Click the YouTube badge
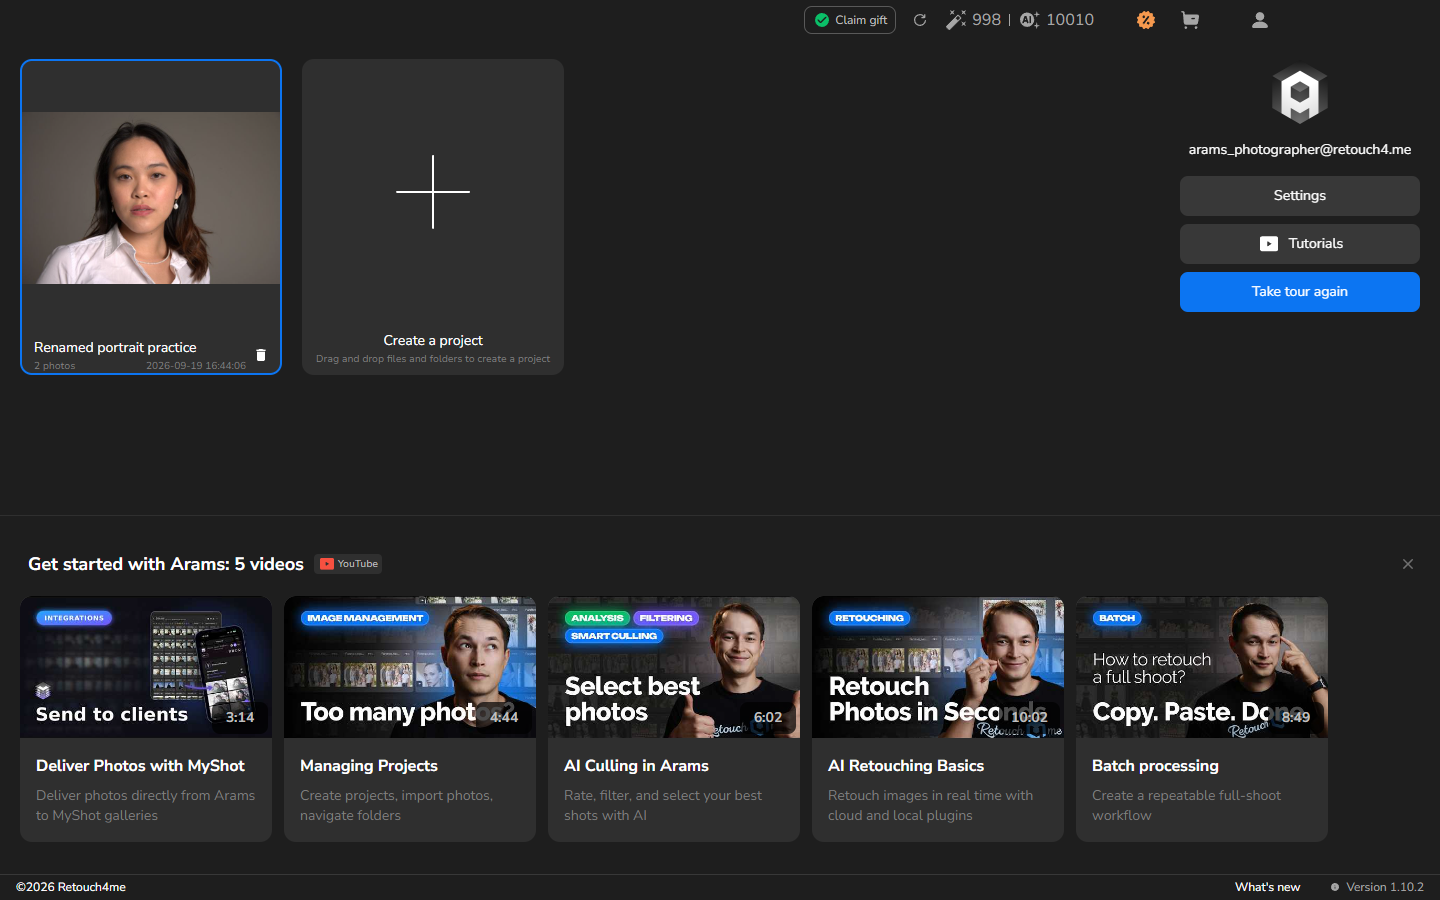 [348, 564]
